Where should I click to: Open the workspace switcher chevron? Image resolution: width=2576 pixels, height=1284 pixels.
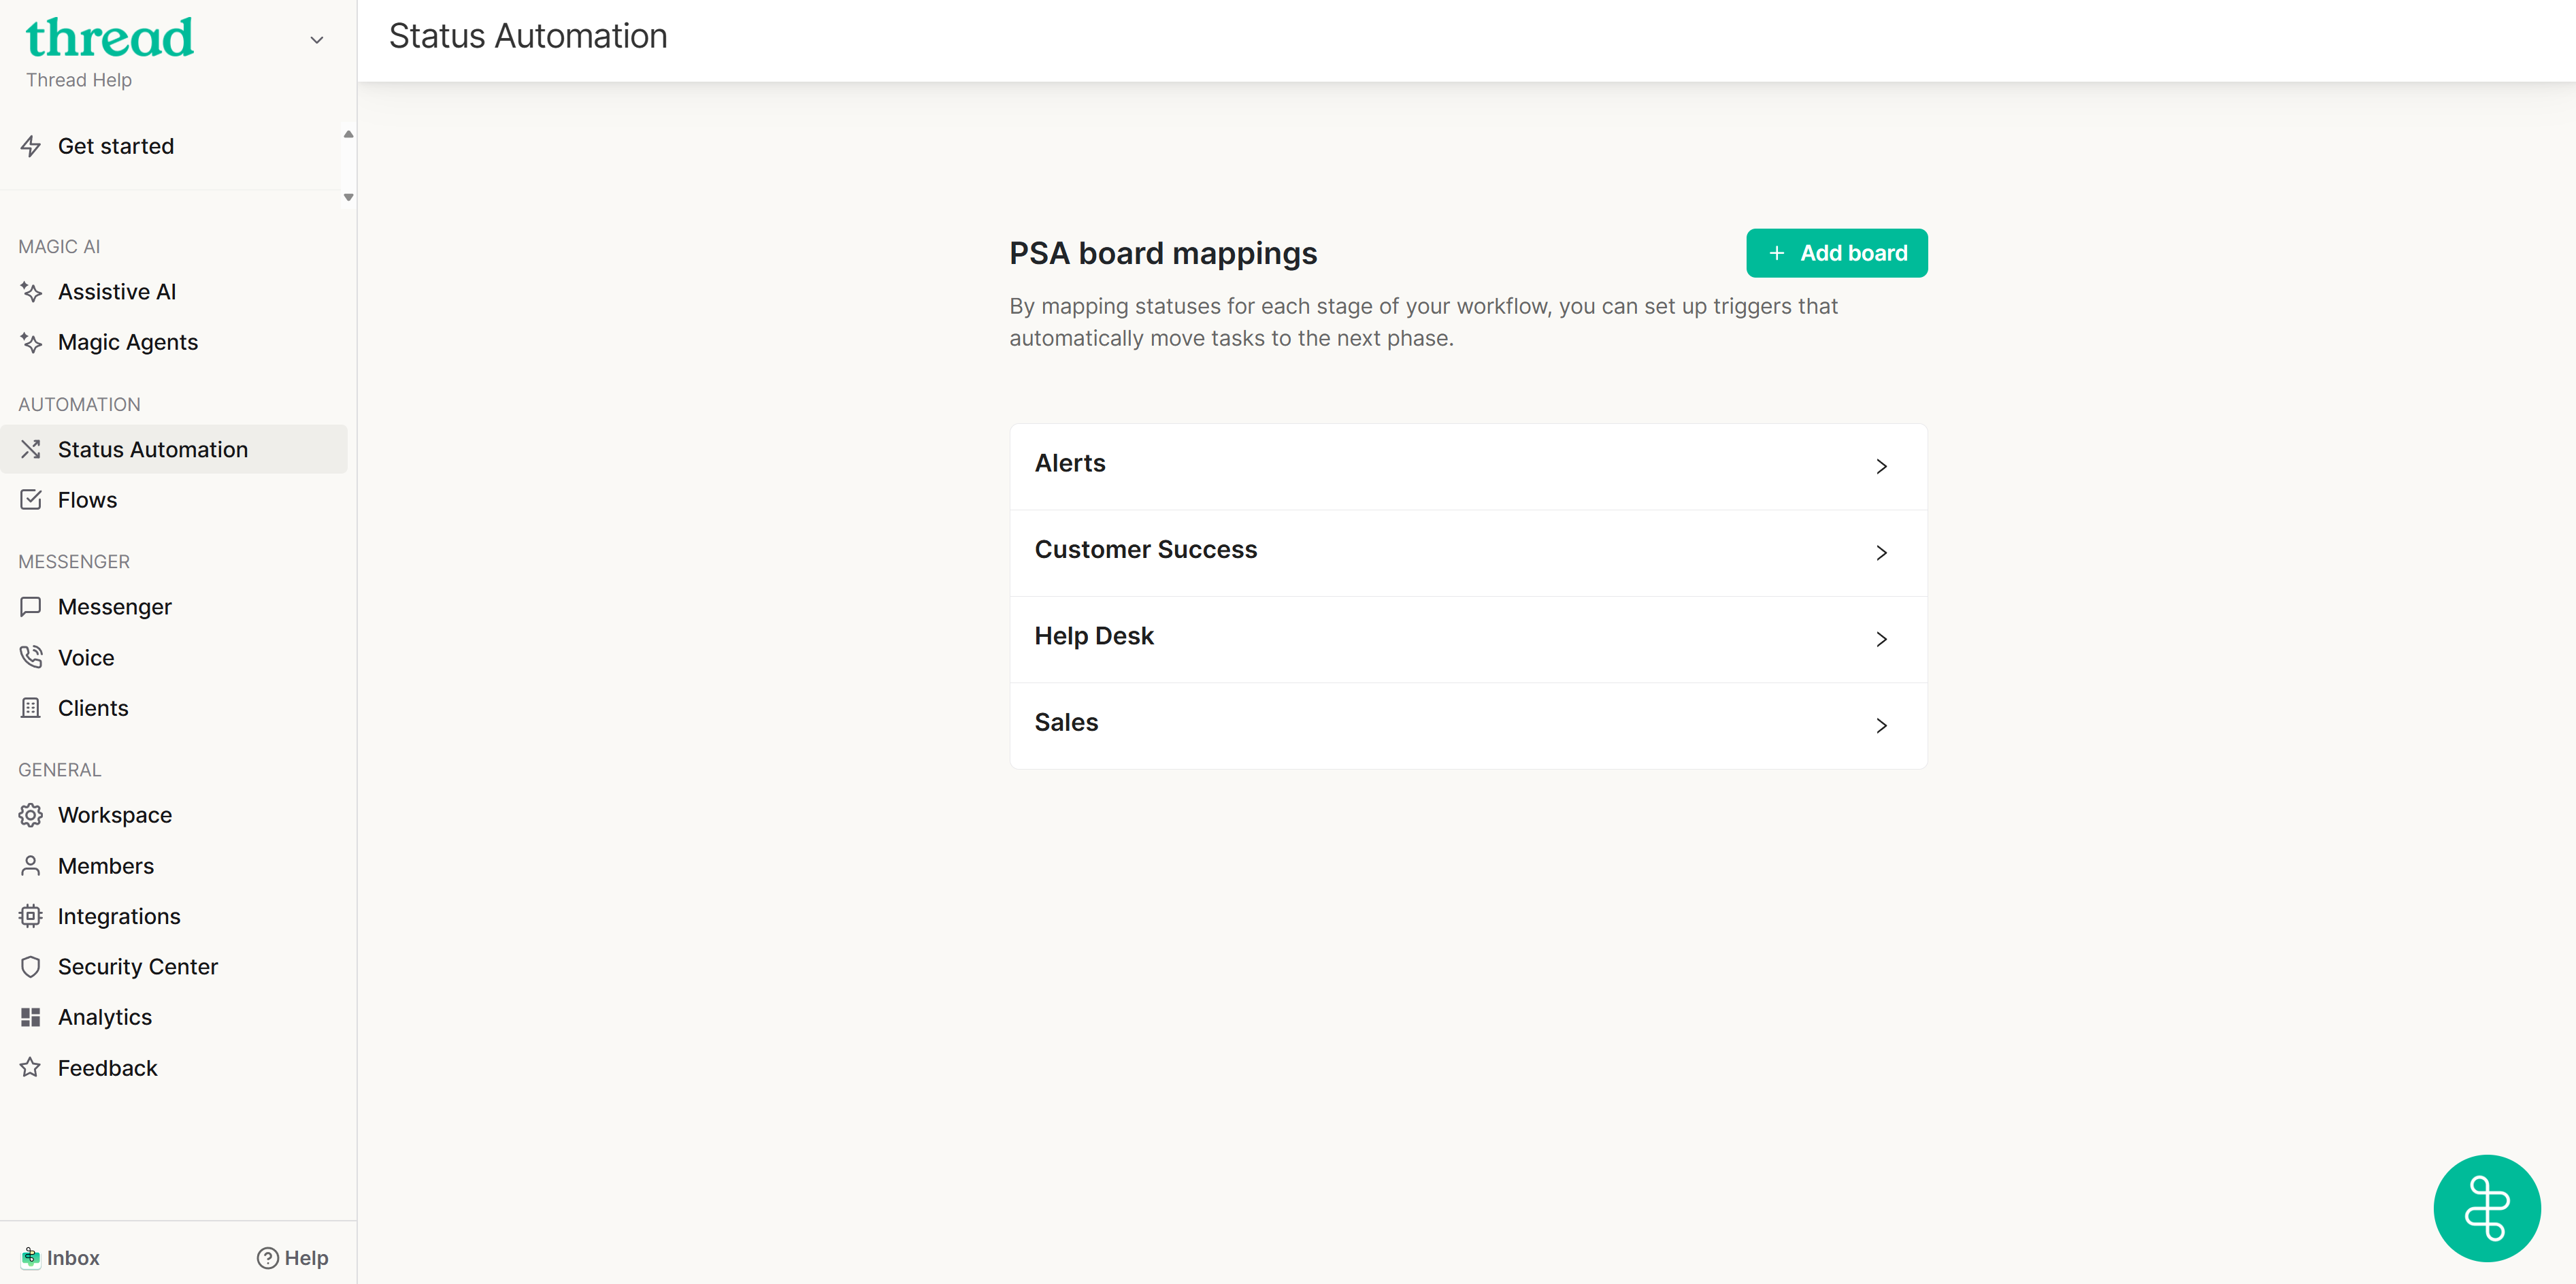[x=317, y=40]
